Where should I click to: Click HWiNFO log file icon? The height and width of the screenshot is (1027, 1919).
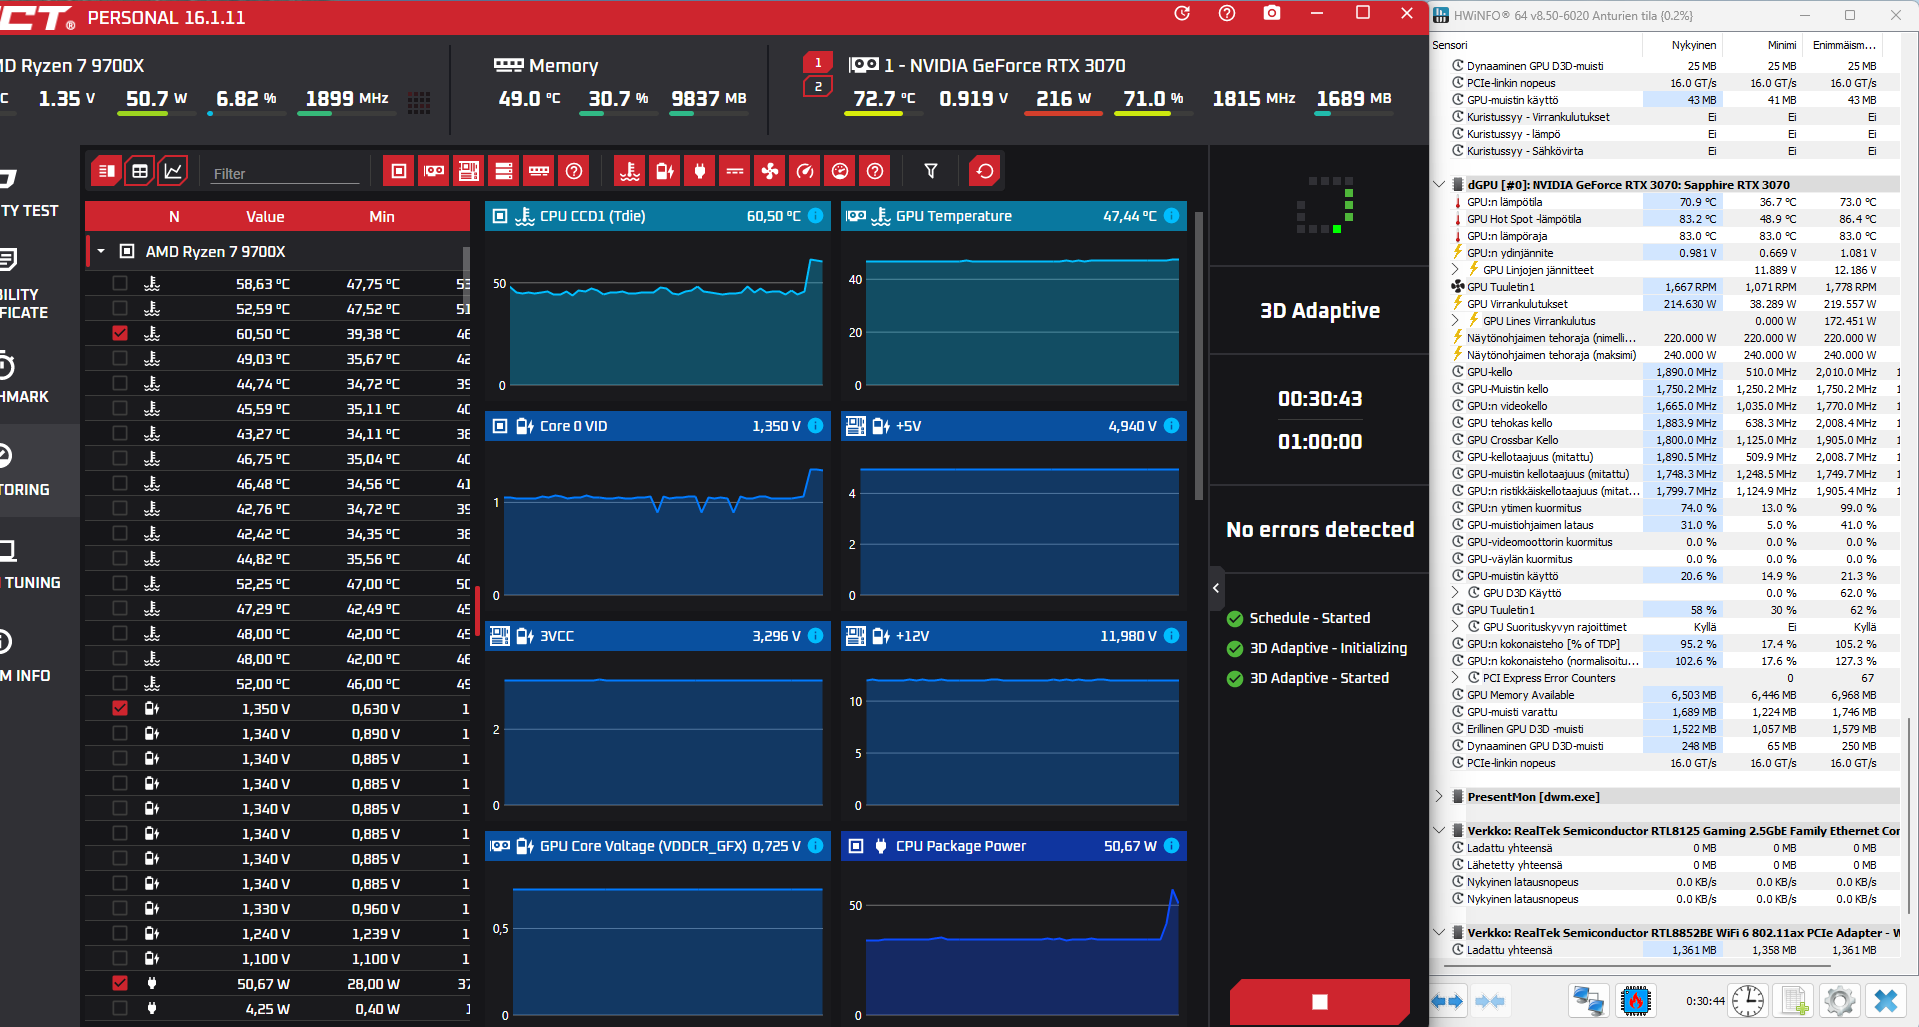coord(1794,1000)
